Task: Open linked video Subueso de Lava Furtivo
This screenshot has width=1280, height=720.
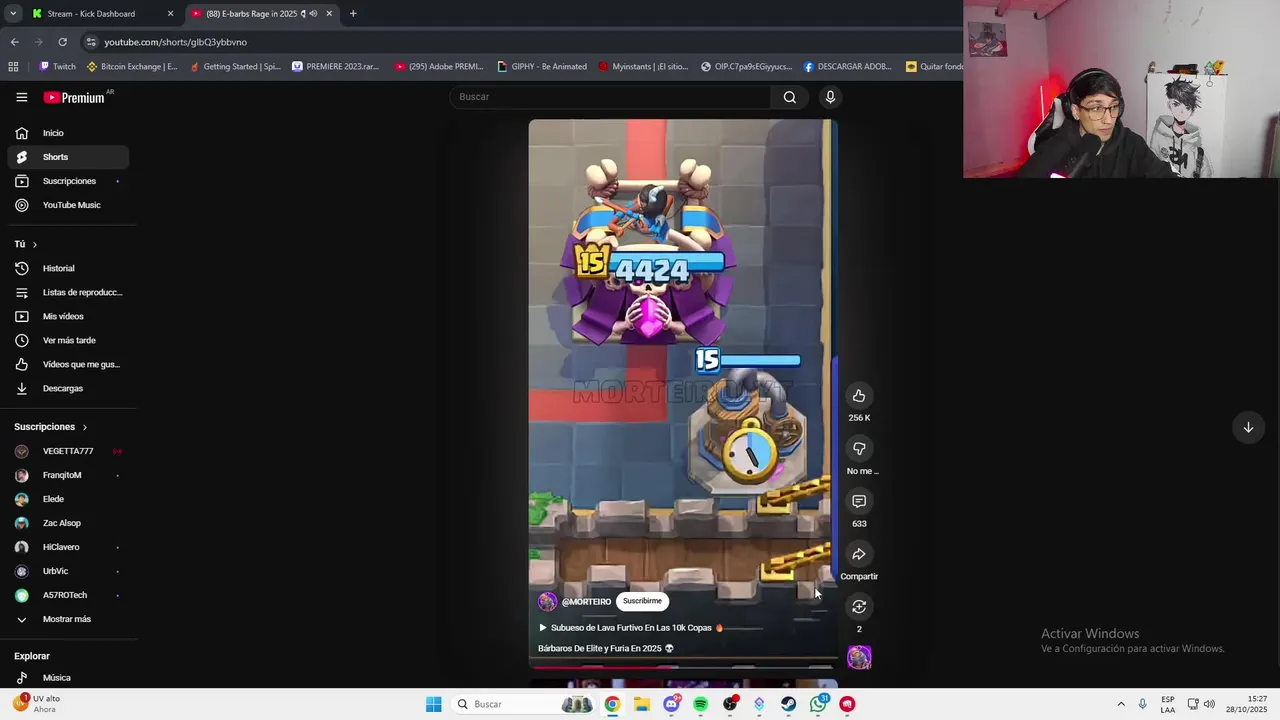Action: (630, 628)
